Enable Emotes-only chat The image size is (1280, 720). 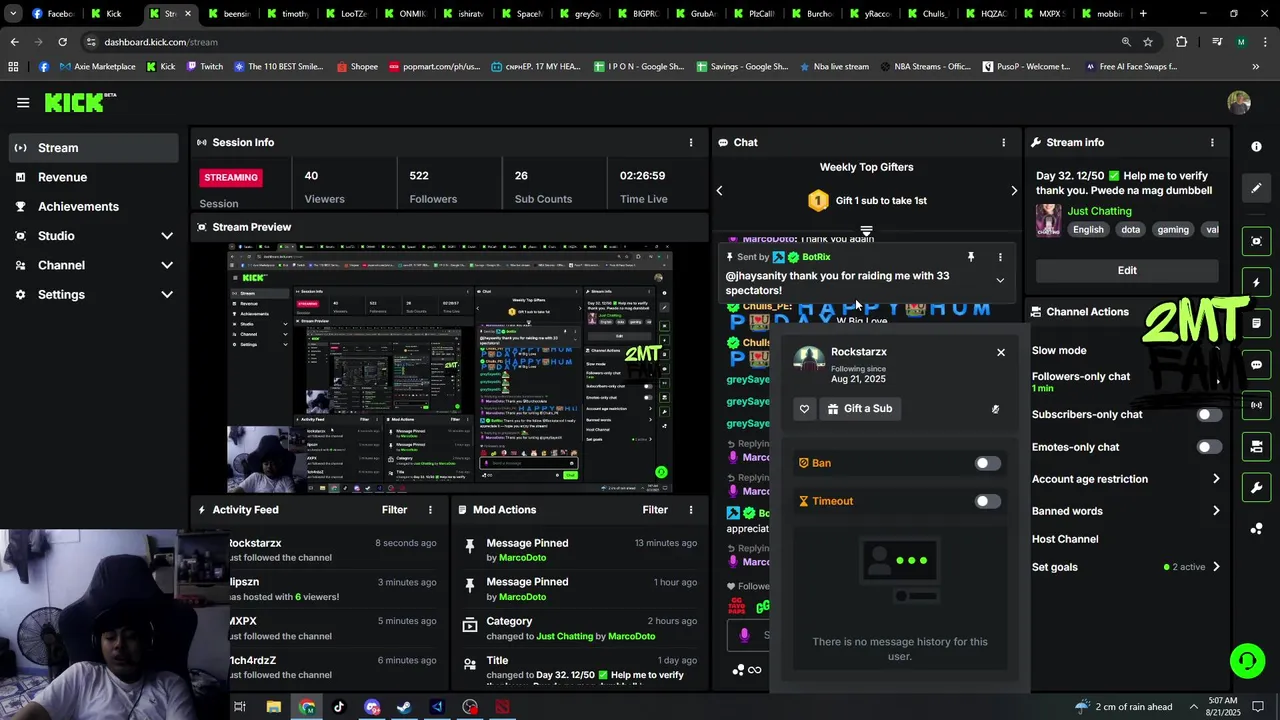(1209, 447)
